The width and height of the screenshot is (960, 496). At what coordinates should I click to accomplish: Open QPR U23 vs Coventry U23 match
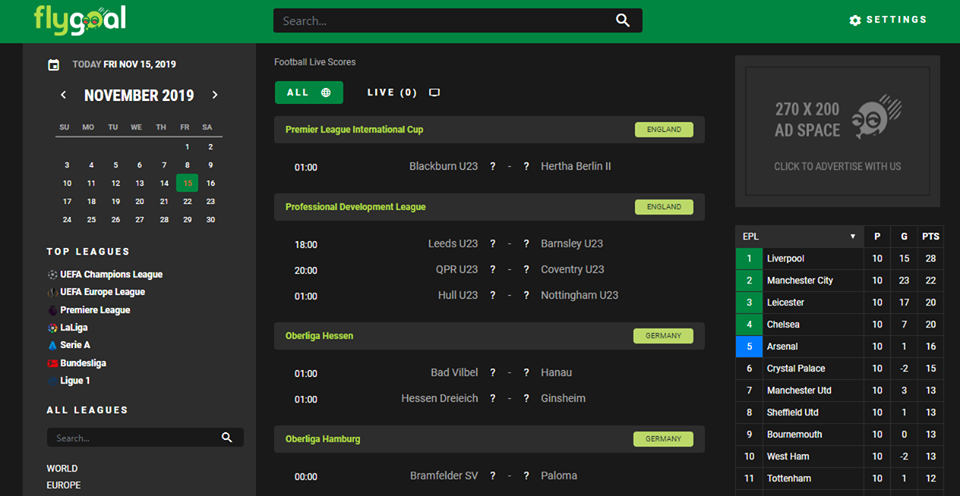click(489, 270)
